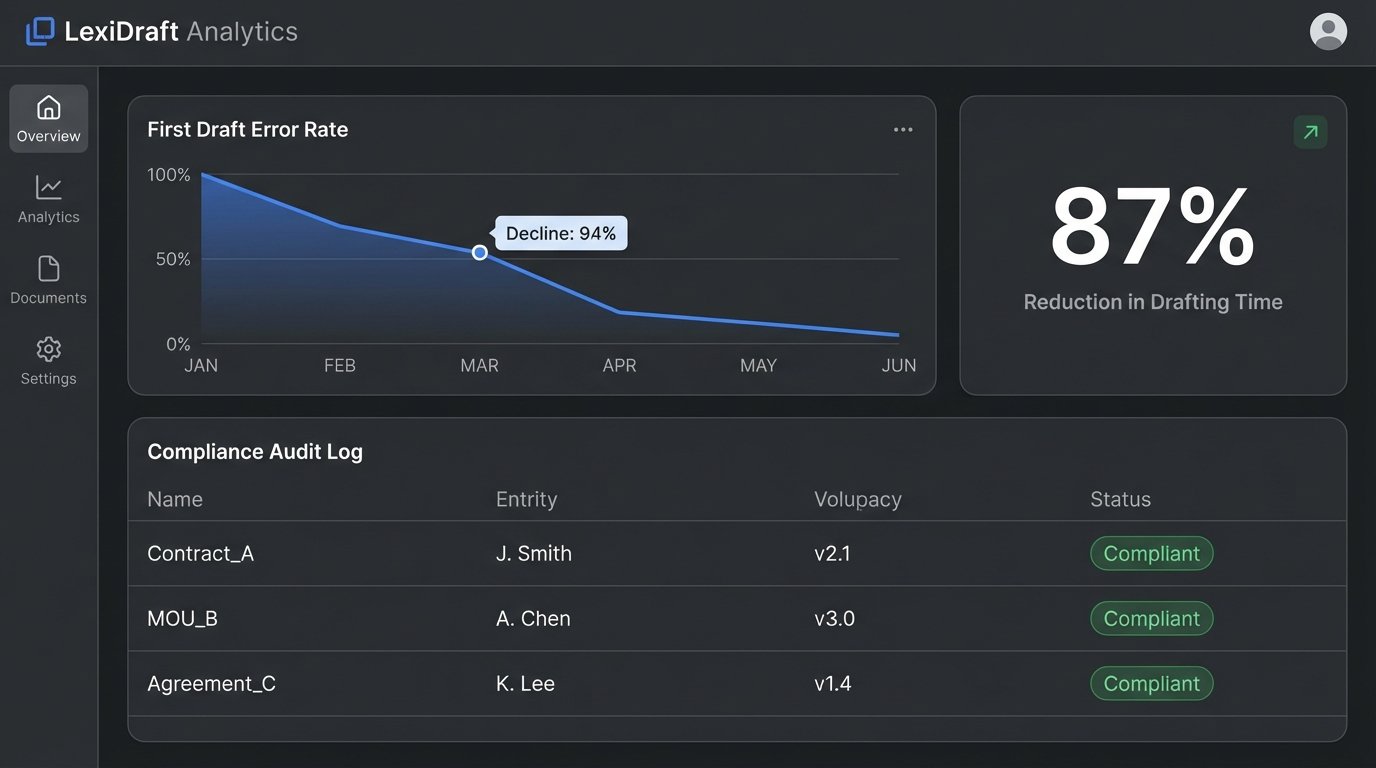Sort by the Name column header
The image size is (1376, 768).
175,499
